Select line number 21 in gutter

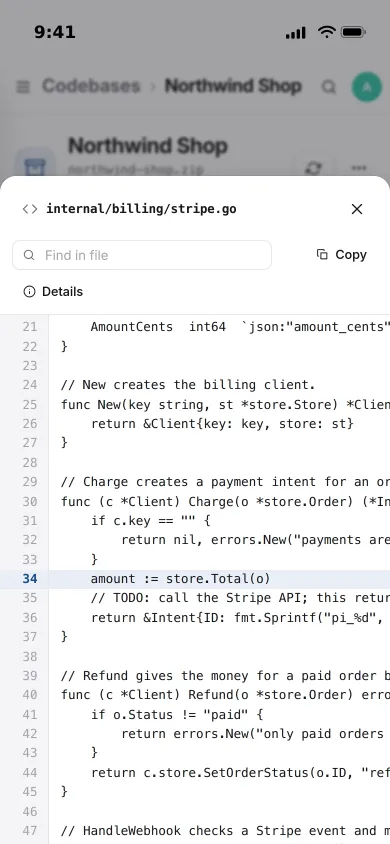(30, 327)
